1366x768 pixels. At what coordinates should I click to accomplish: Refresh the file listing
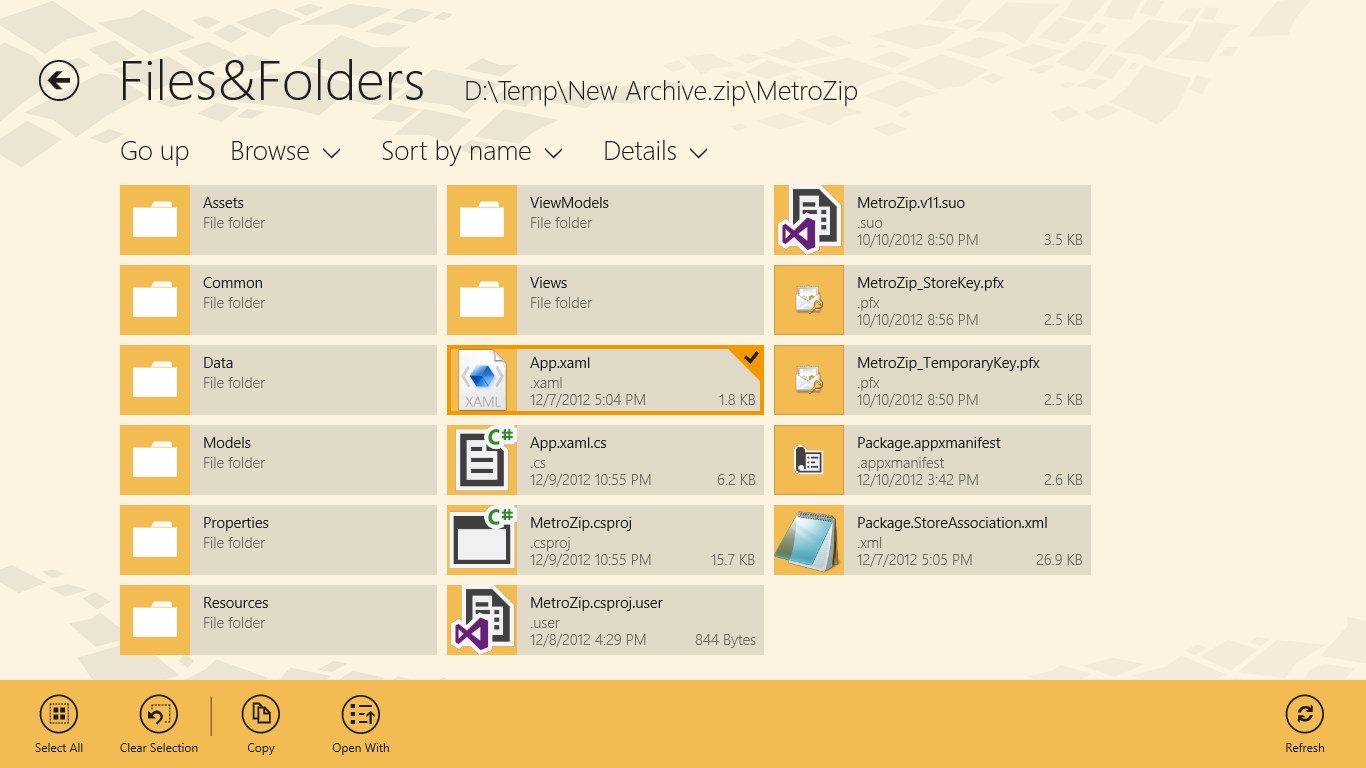pyautogui.click(x=1305, y=714)
